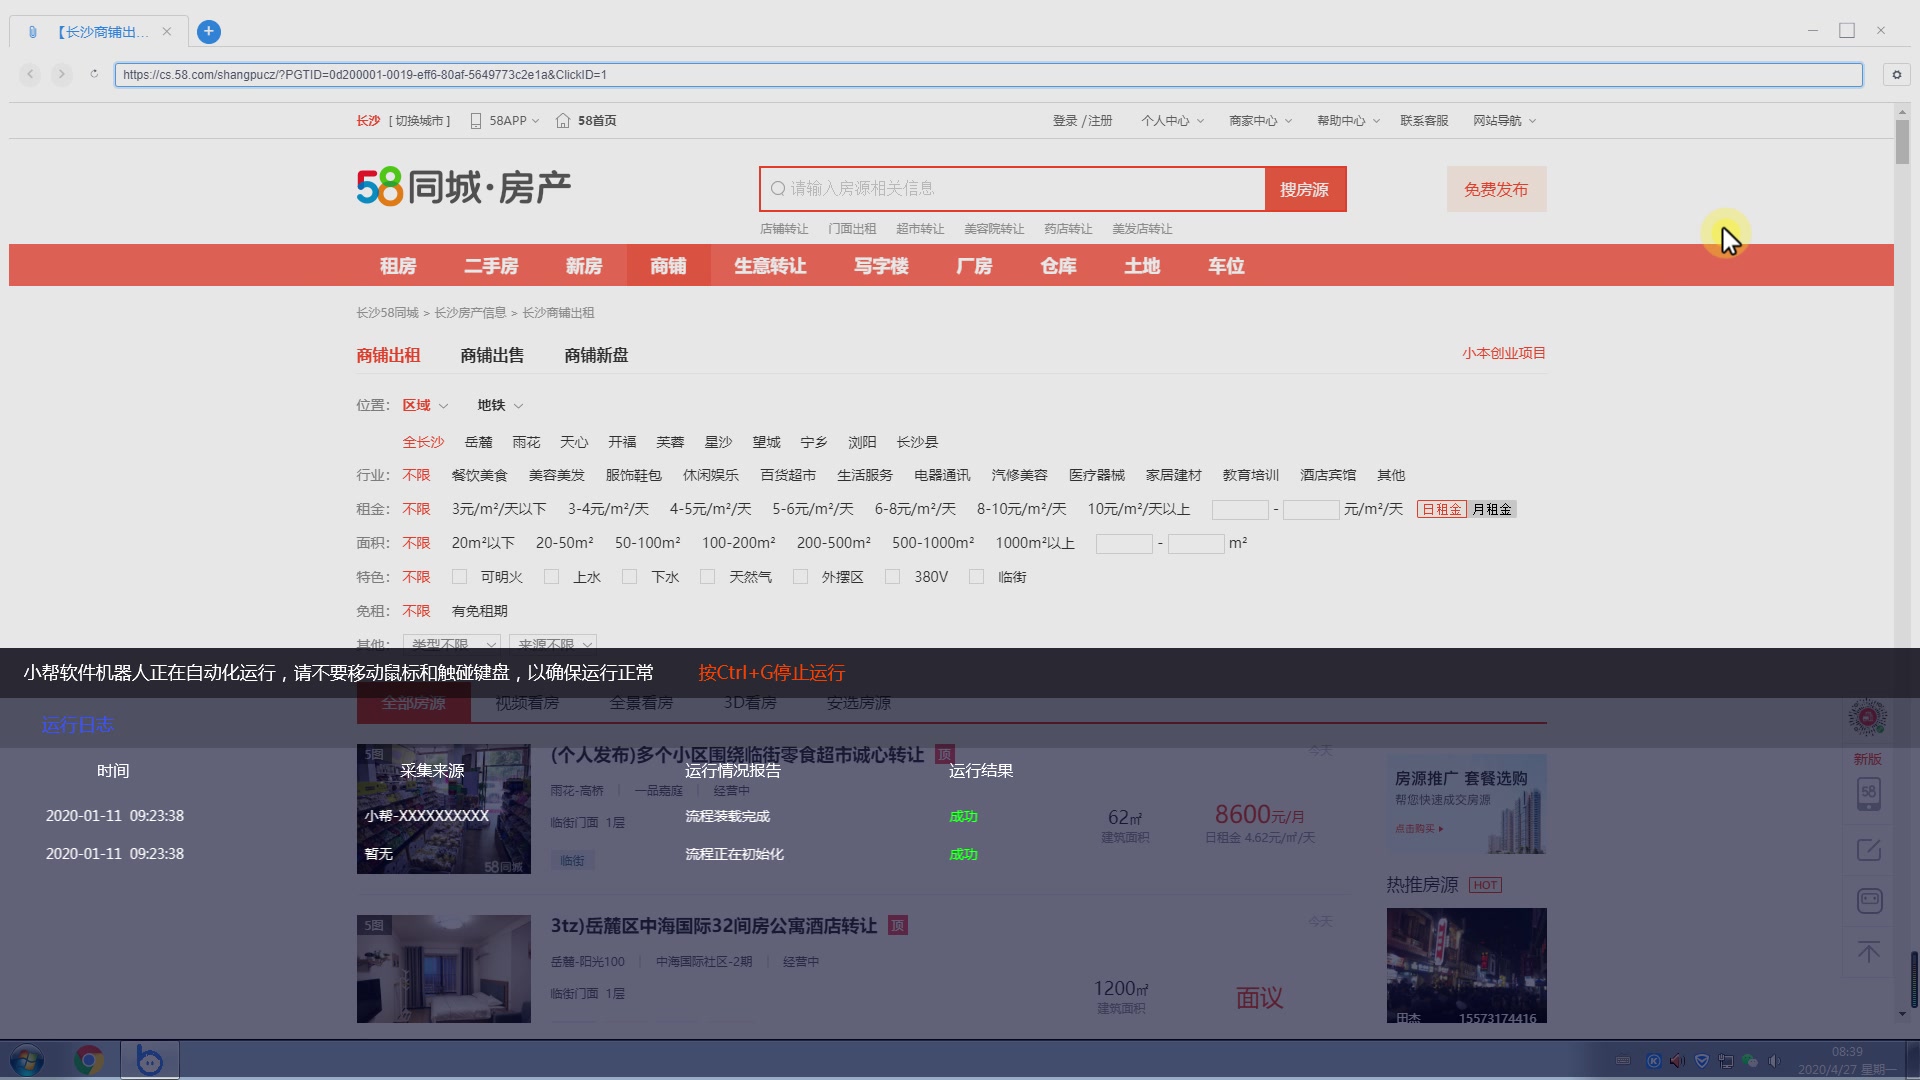Reload page with refresh icon
The width and height of the screenshot is (1920, 1080).
pos(94,74)
